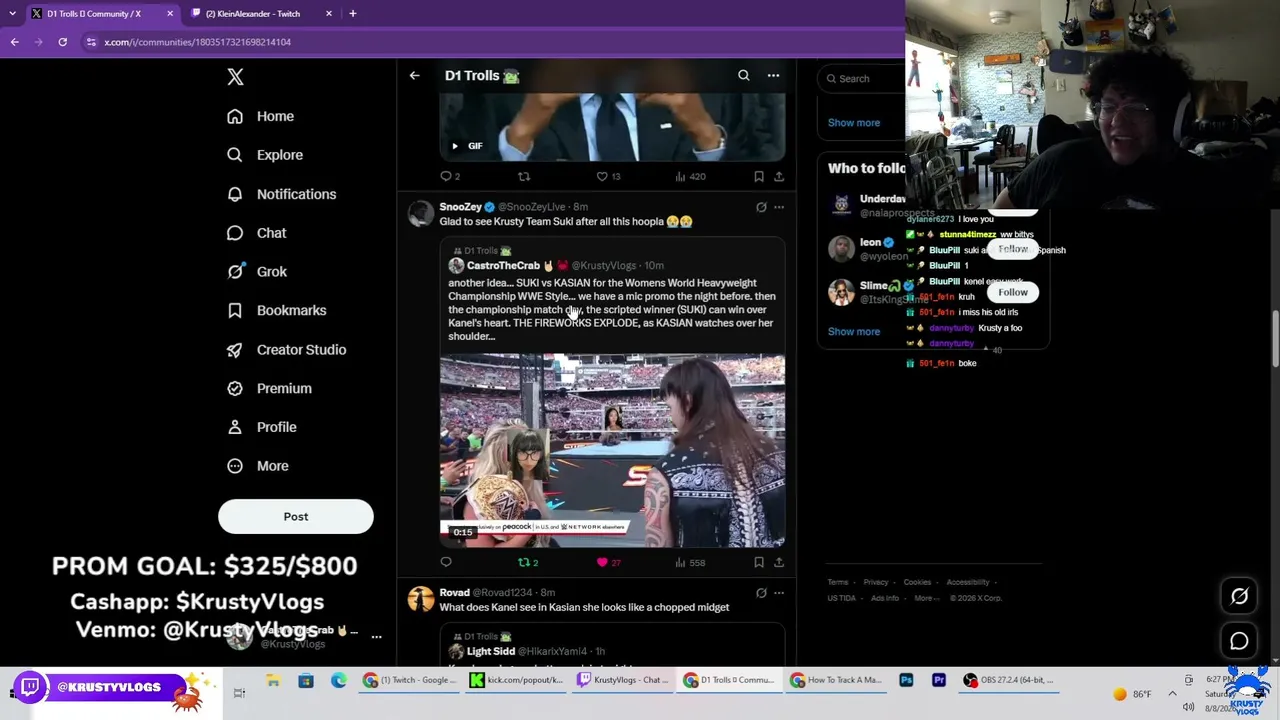Image resolution: width=1280 pixels, height=720 pixels.
Task: Open Photoshop from the taskbar
Action: (x=906, y=681)
